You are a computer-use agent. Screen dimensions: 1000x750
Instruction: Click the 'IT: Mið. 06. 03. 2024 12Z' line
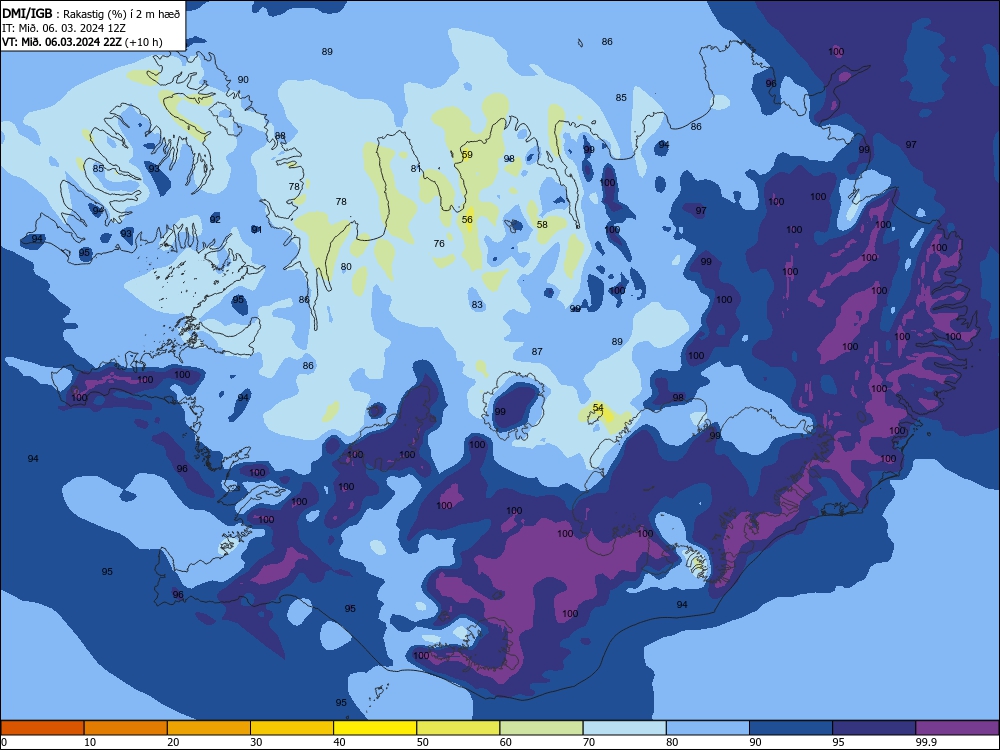point(64,28)
